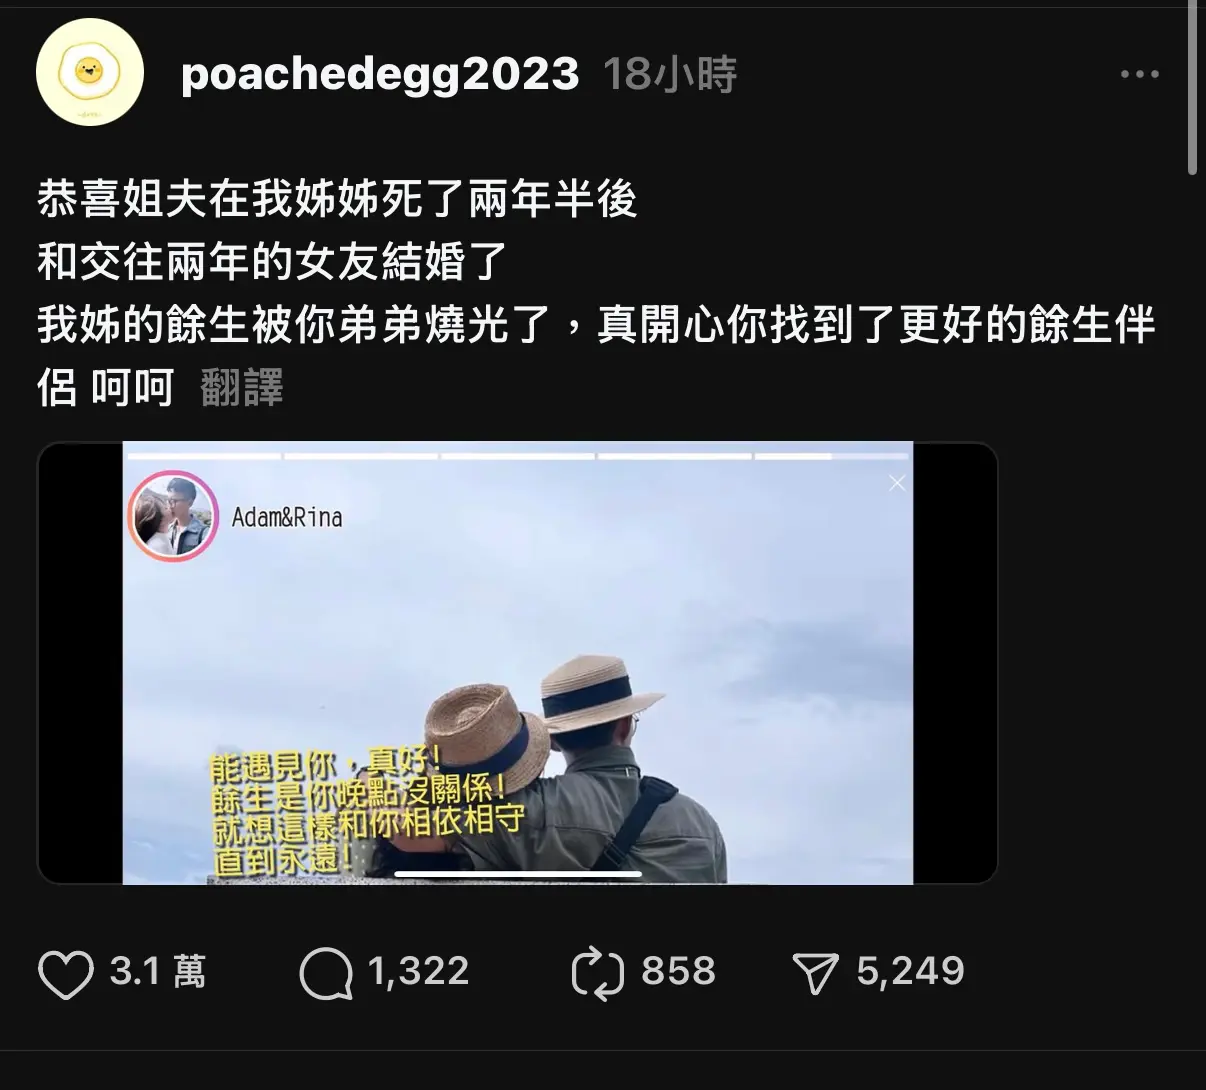Screen dimensions: 1206x1090
Task: Repost using the circular arrows icon
Action: click(x=597, y=973)
